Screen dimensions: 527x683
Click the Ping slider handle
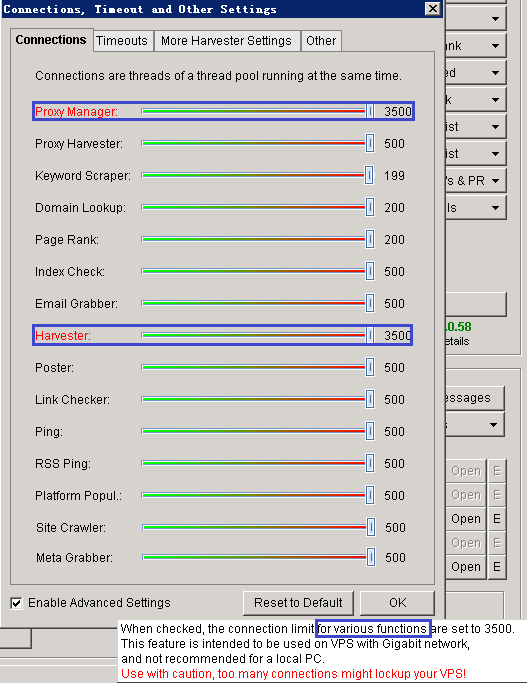point(370,432)
